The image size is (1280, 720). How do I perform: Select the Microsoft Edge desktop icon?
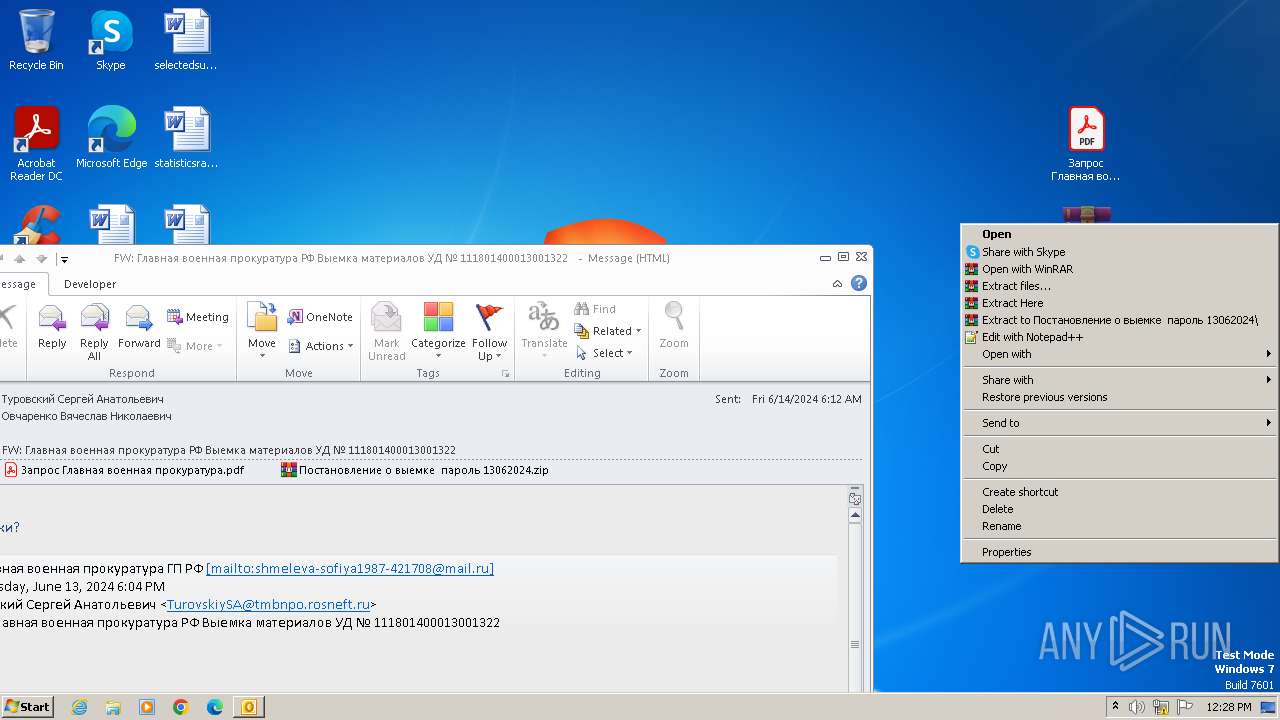pyautogui.click(x=112, y=137)
